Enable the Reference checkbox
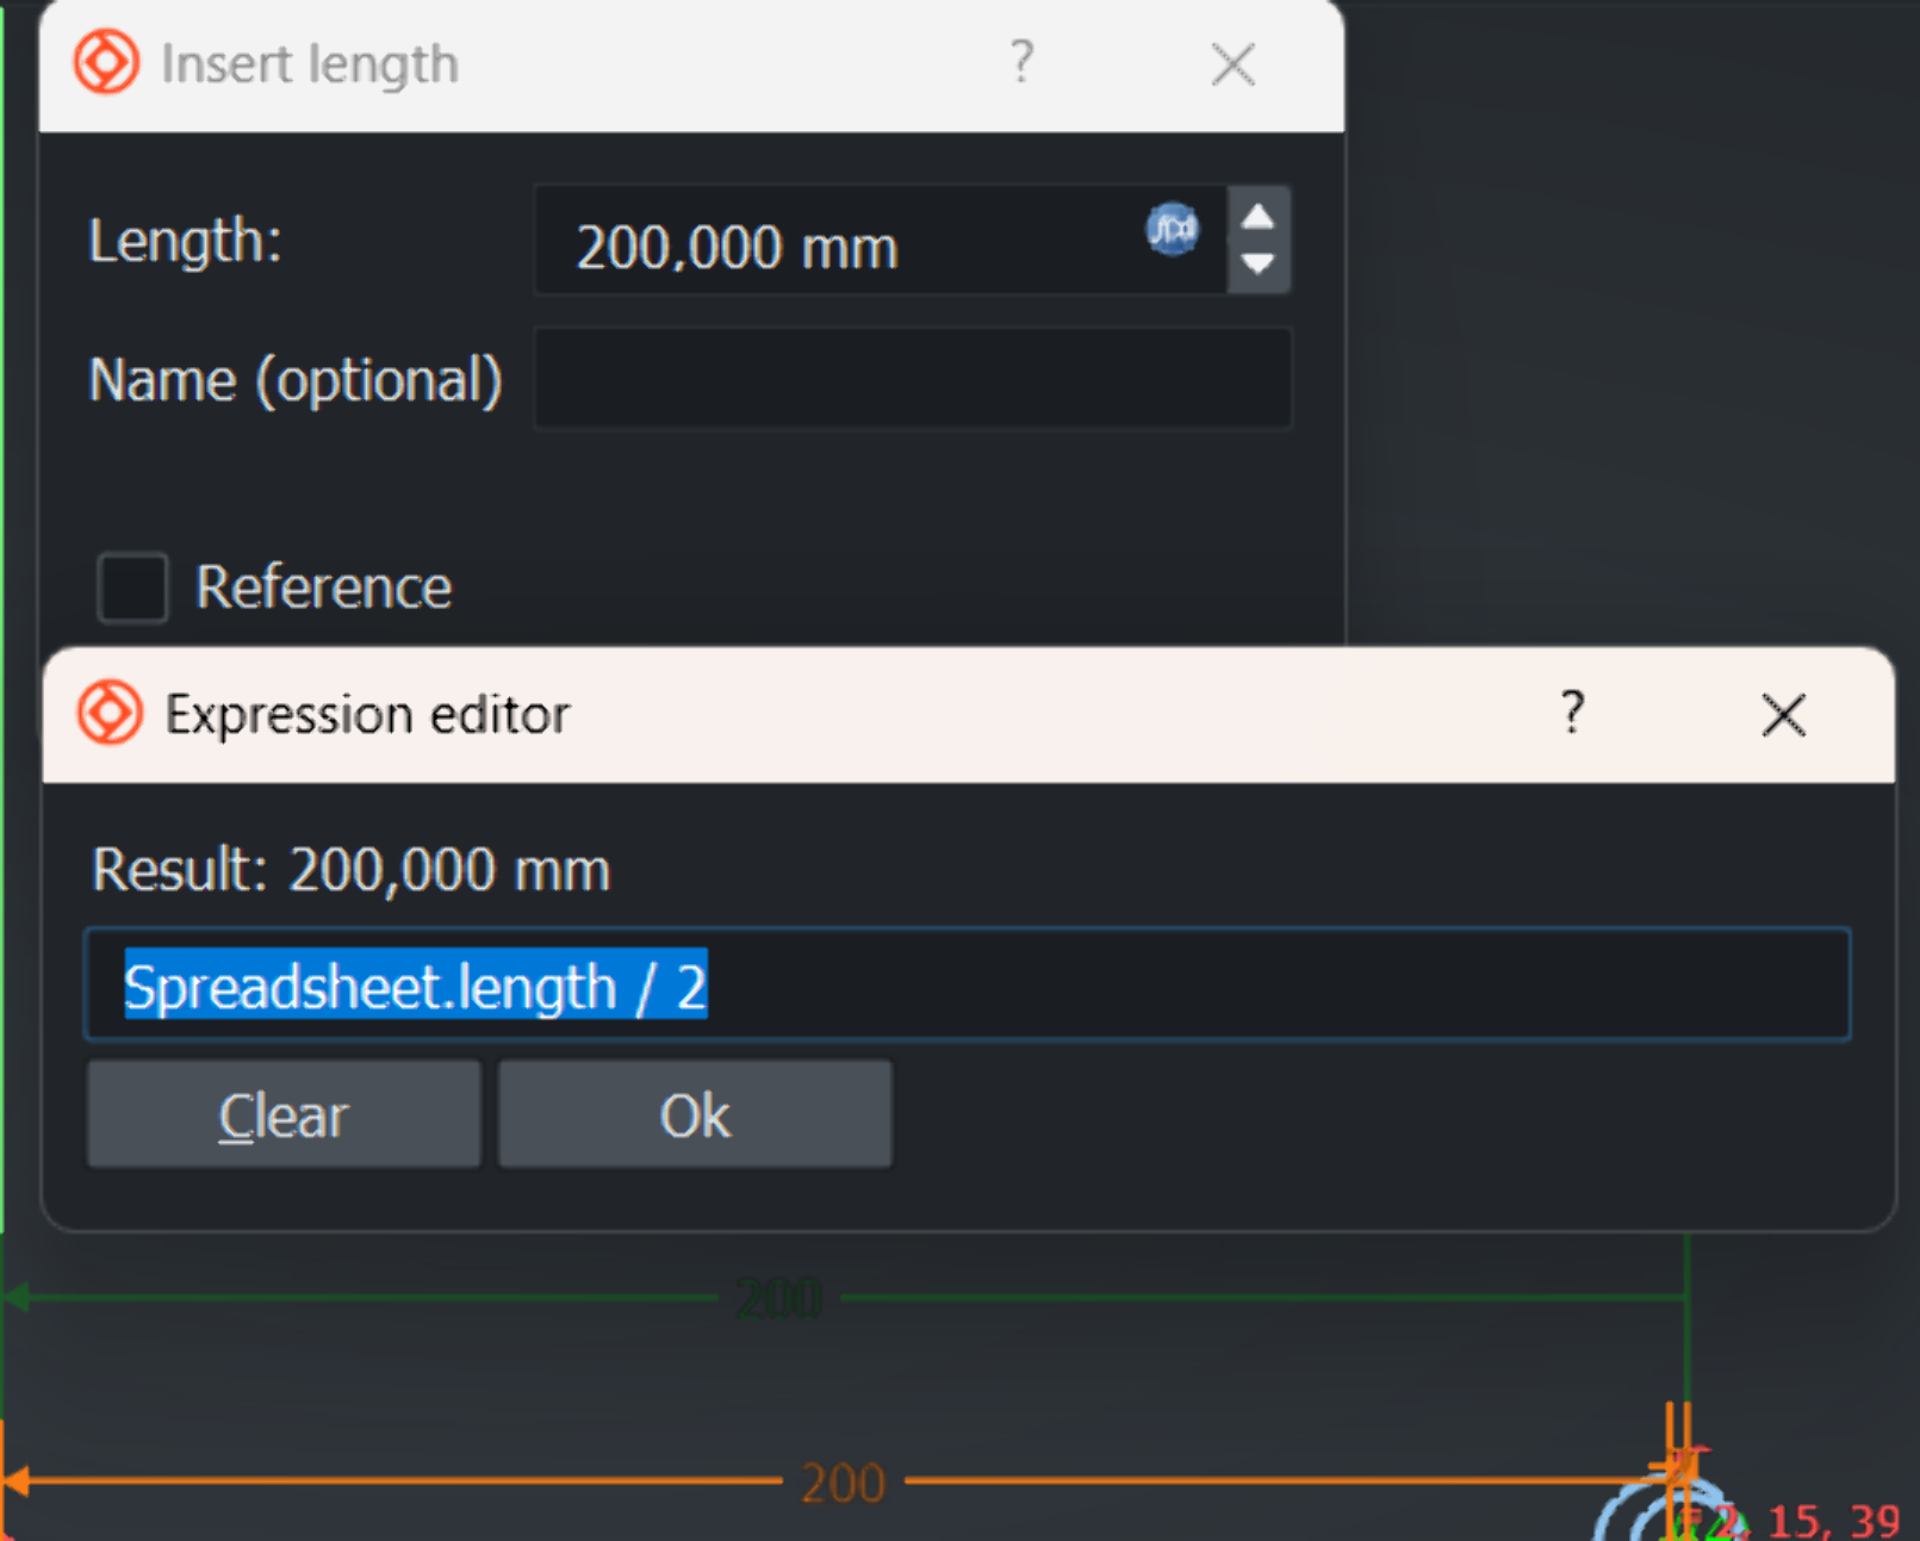Screen dimensions: 1920x1541 [x=132, y=587]
